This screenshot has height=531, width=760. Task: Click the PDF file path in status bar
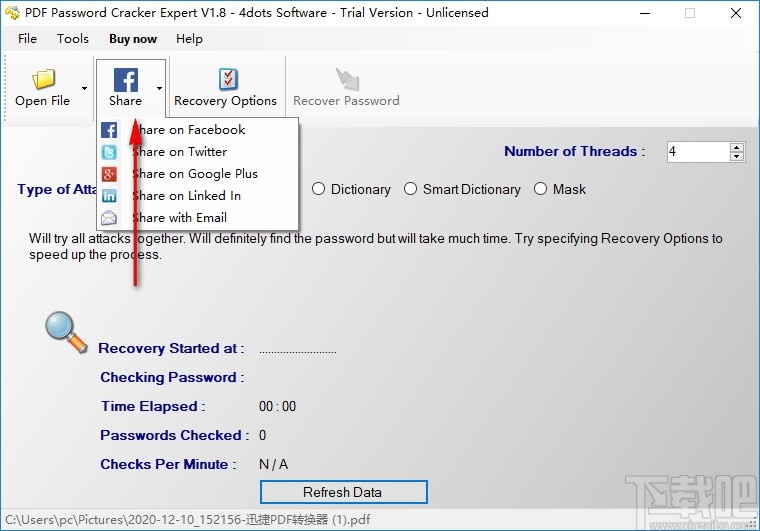tap(188, 520)
